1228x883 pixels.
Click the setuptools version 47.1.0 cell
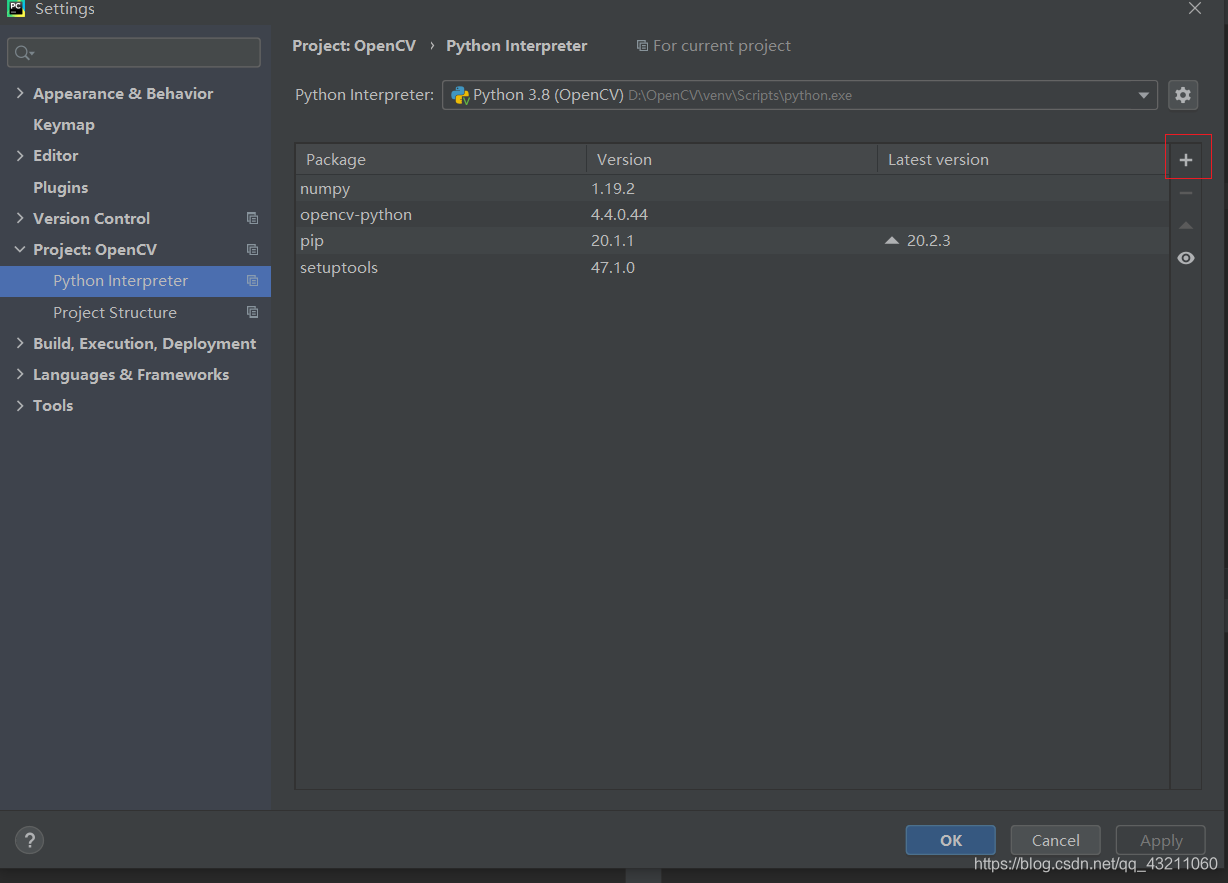point(613,268)
